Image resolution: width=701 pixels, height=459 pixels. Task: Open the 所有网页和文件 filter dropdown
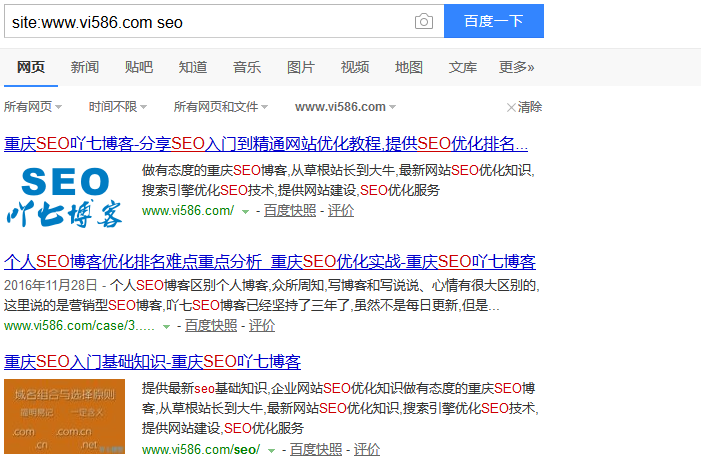tap(221, 107)
